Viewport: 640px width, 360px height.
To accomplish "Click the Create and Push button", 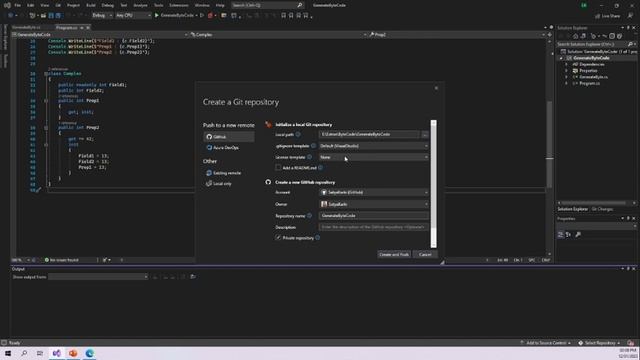I will (x=394, y=254).
